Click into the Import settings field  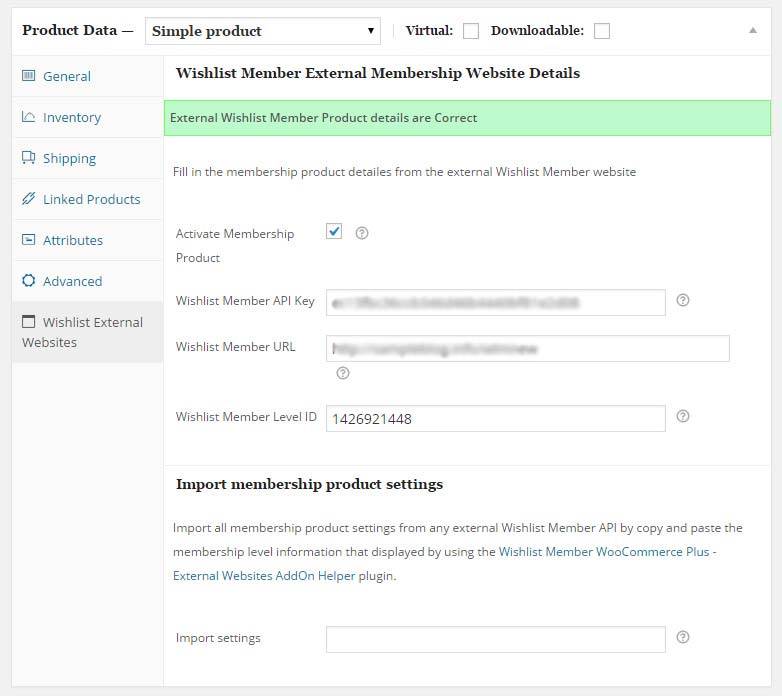click(x=496, y=640)
